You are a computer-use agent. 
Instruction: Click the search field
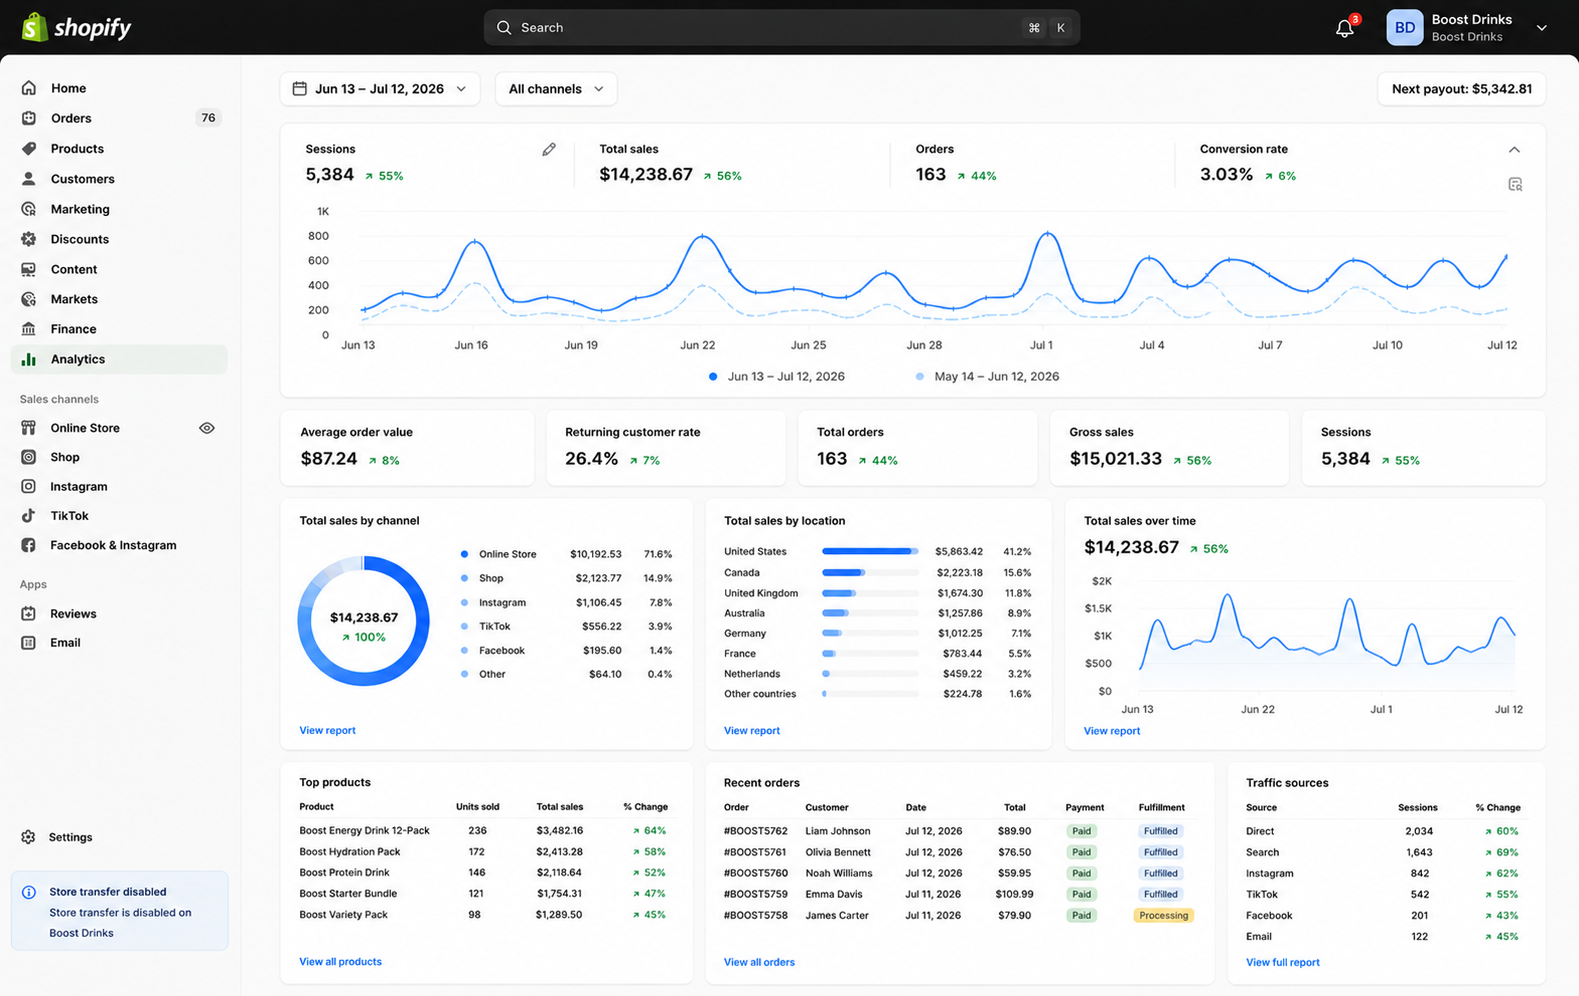coord(782,28)
